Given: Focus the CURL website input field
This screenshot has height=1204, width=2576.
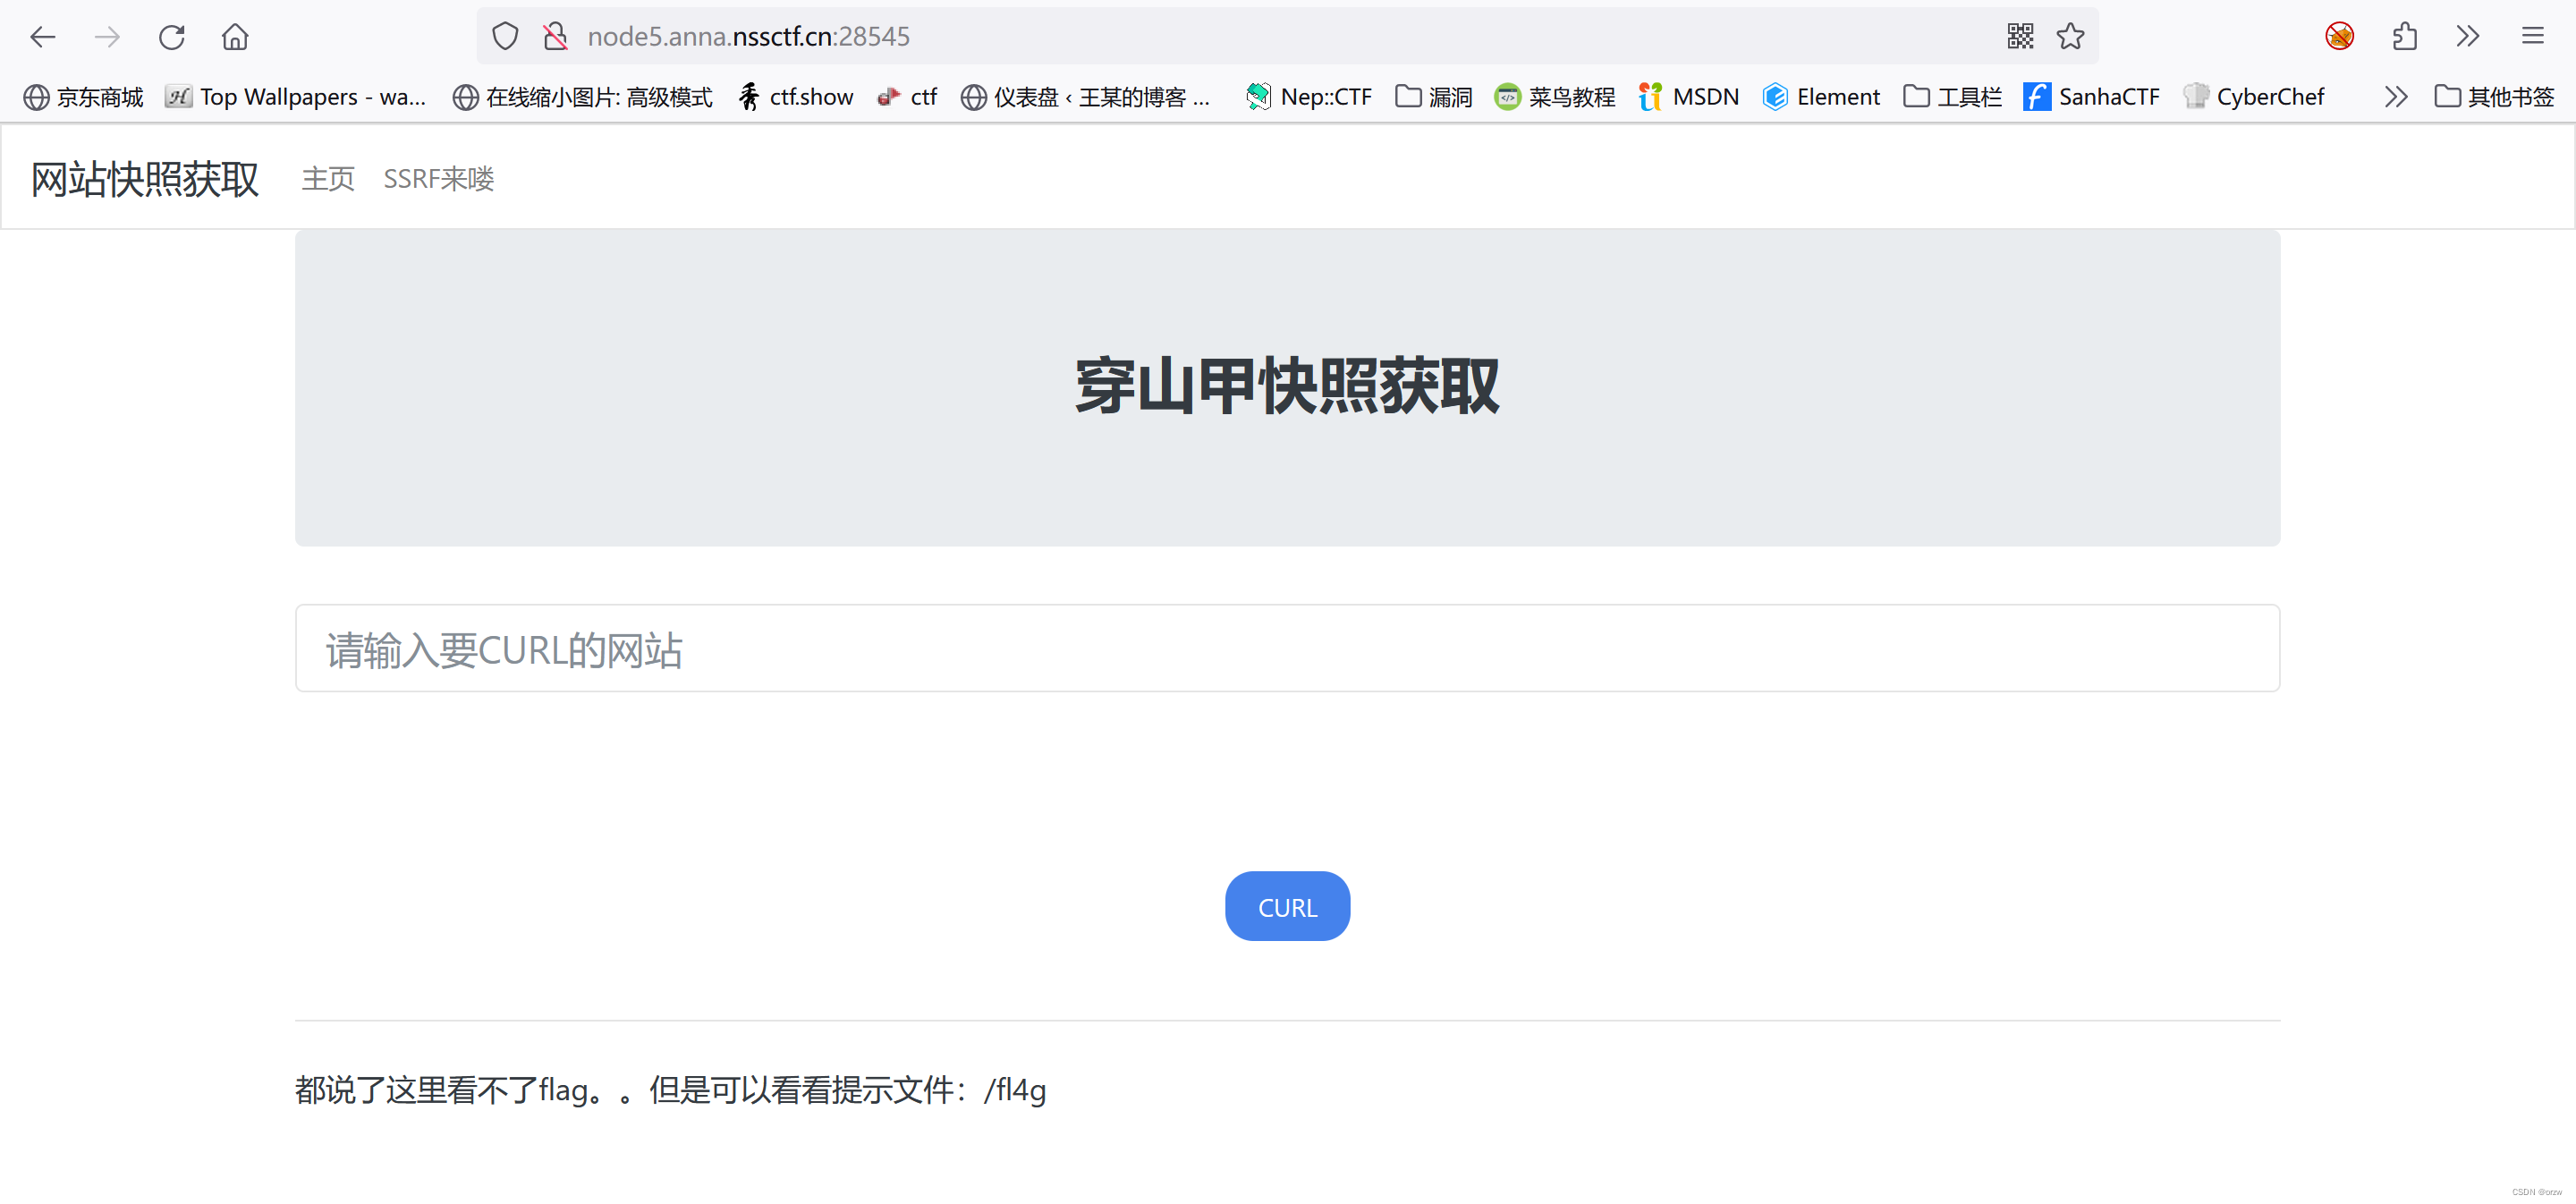Looking at the screenshot, I should click(x=1287, y=648).
